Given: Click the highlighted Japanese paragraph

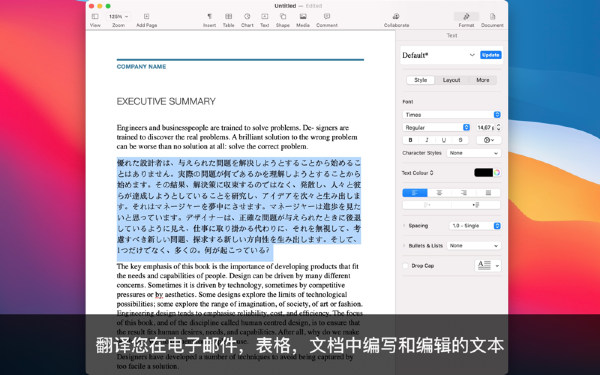Looking at the screenshot, I should (x=239, y=207).
